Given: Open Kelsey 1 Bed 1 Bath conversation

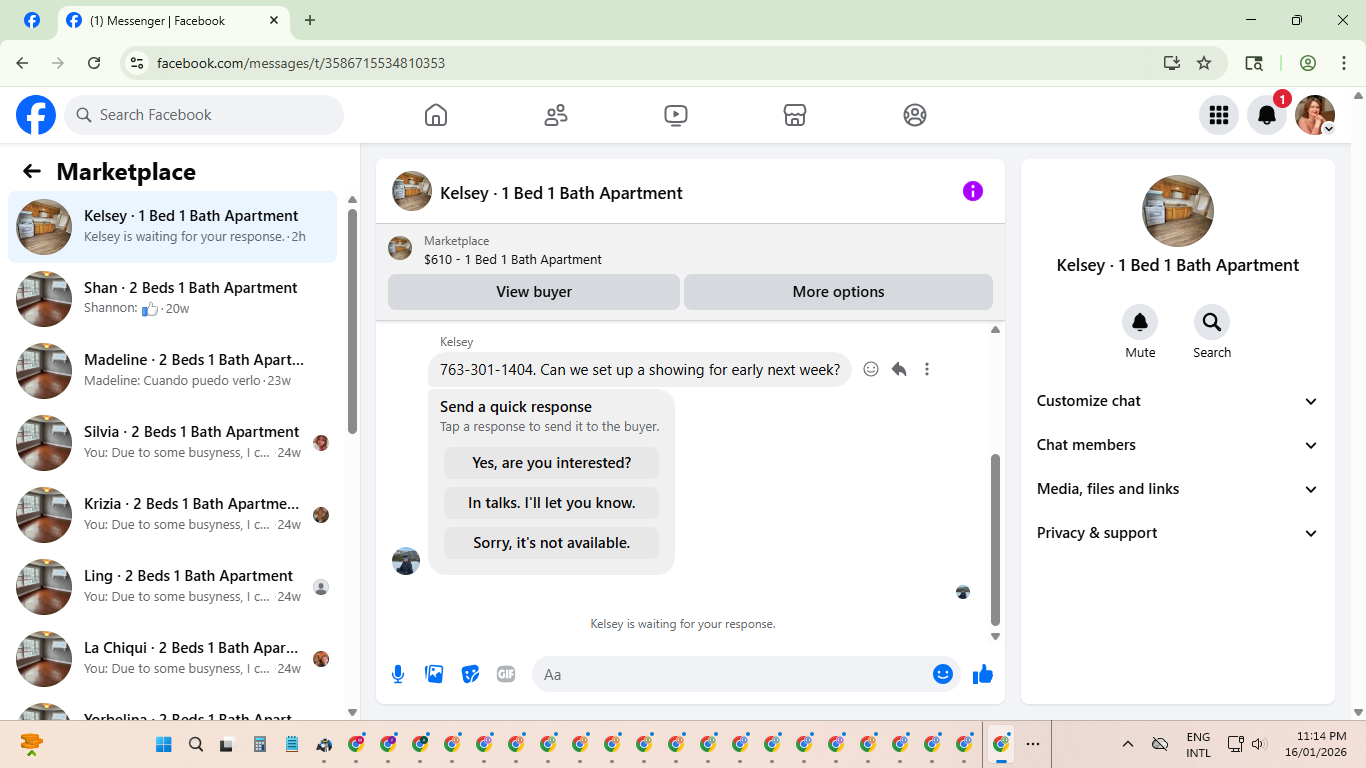Looking at the screenshot, I should 173,227.
